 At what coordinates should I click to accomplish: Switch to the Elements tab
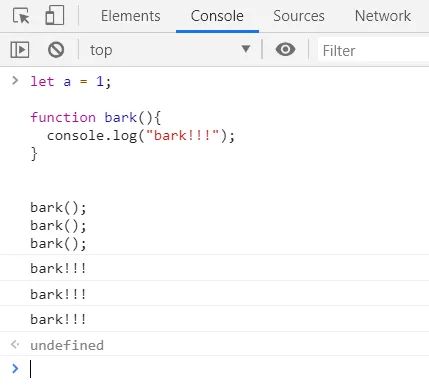pos(131,16)
